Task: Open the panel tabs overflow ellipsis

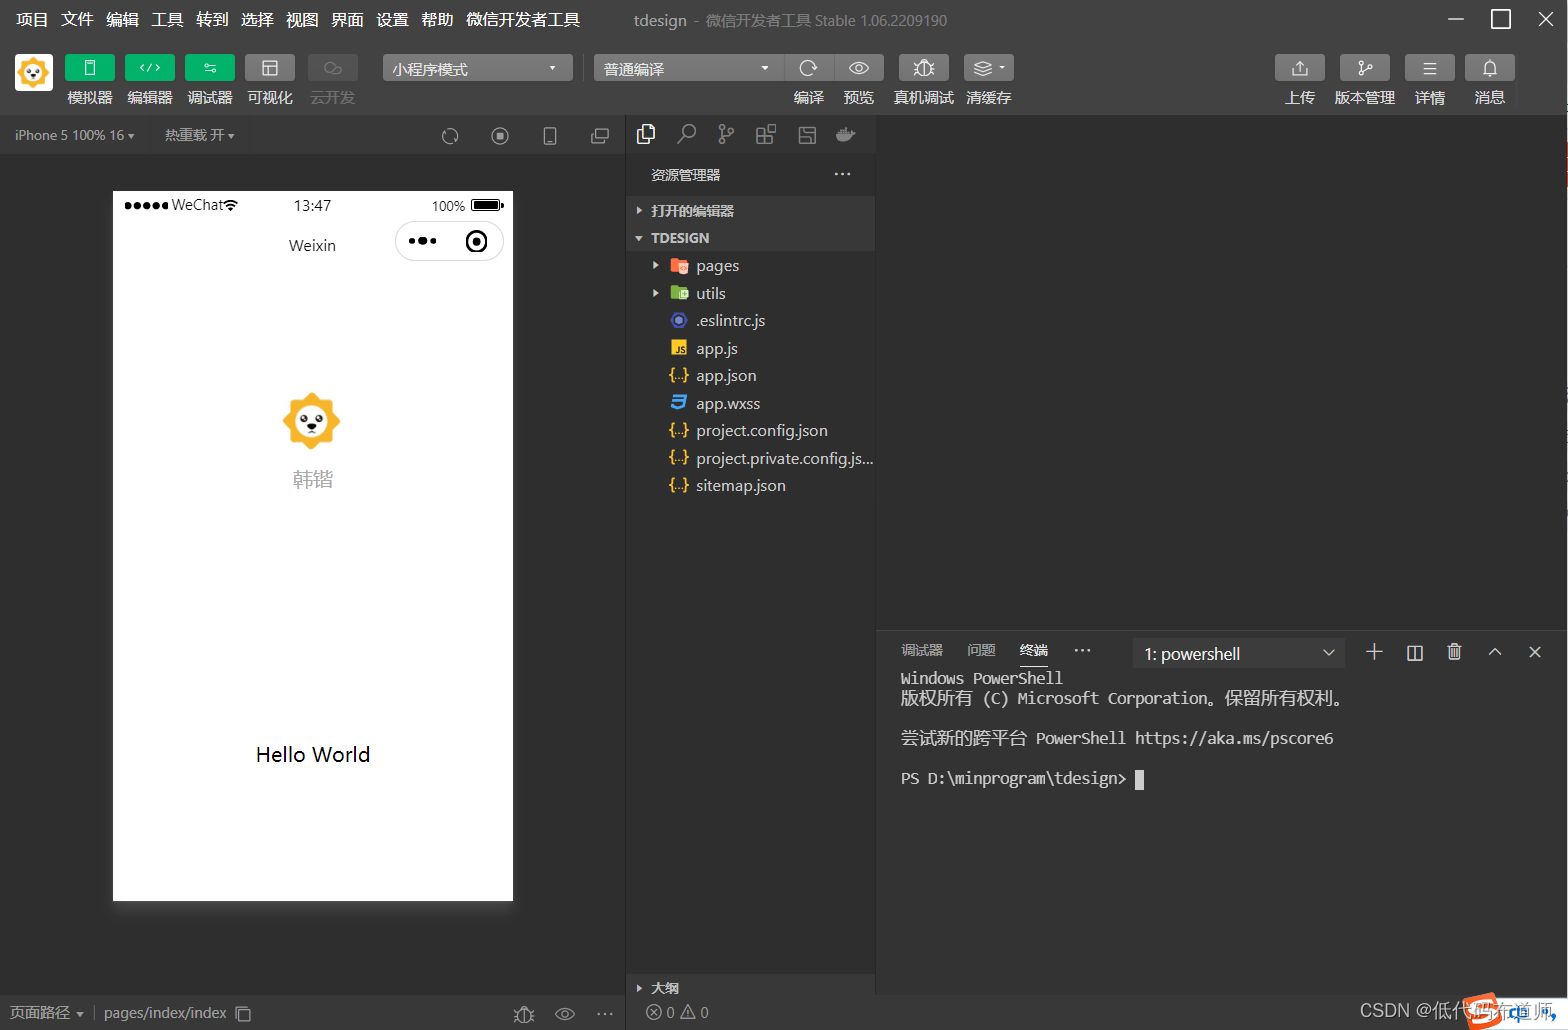Action: (x=1082, y=650)
